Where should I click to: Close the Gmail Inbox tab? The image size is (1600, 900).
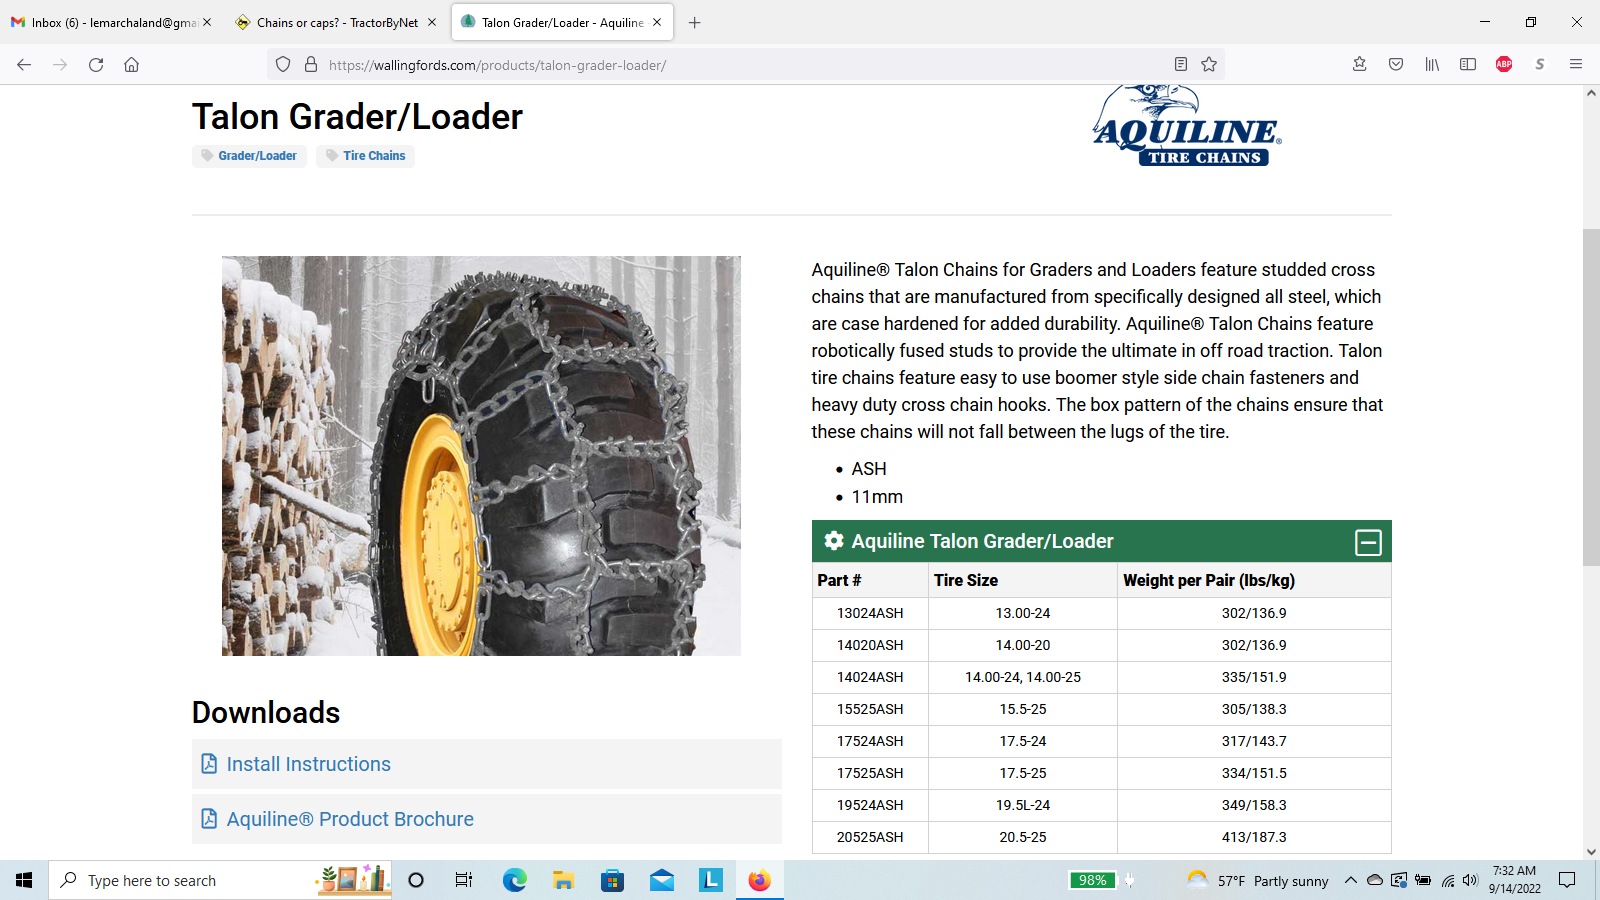pos(207,22)
